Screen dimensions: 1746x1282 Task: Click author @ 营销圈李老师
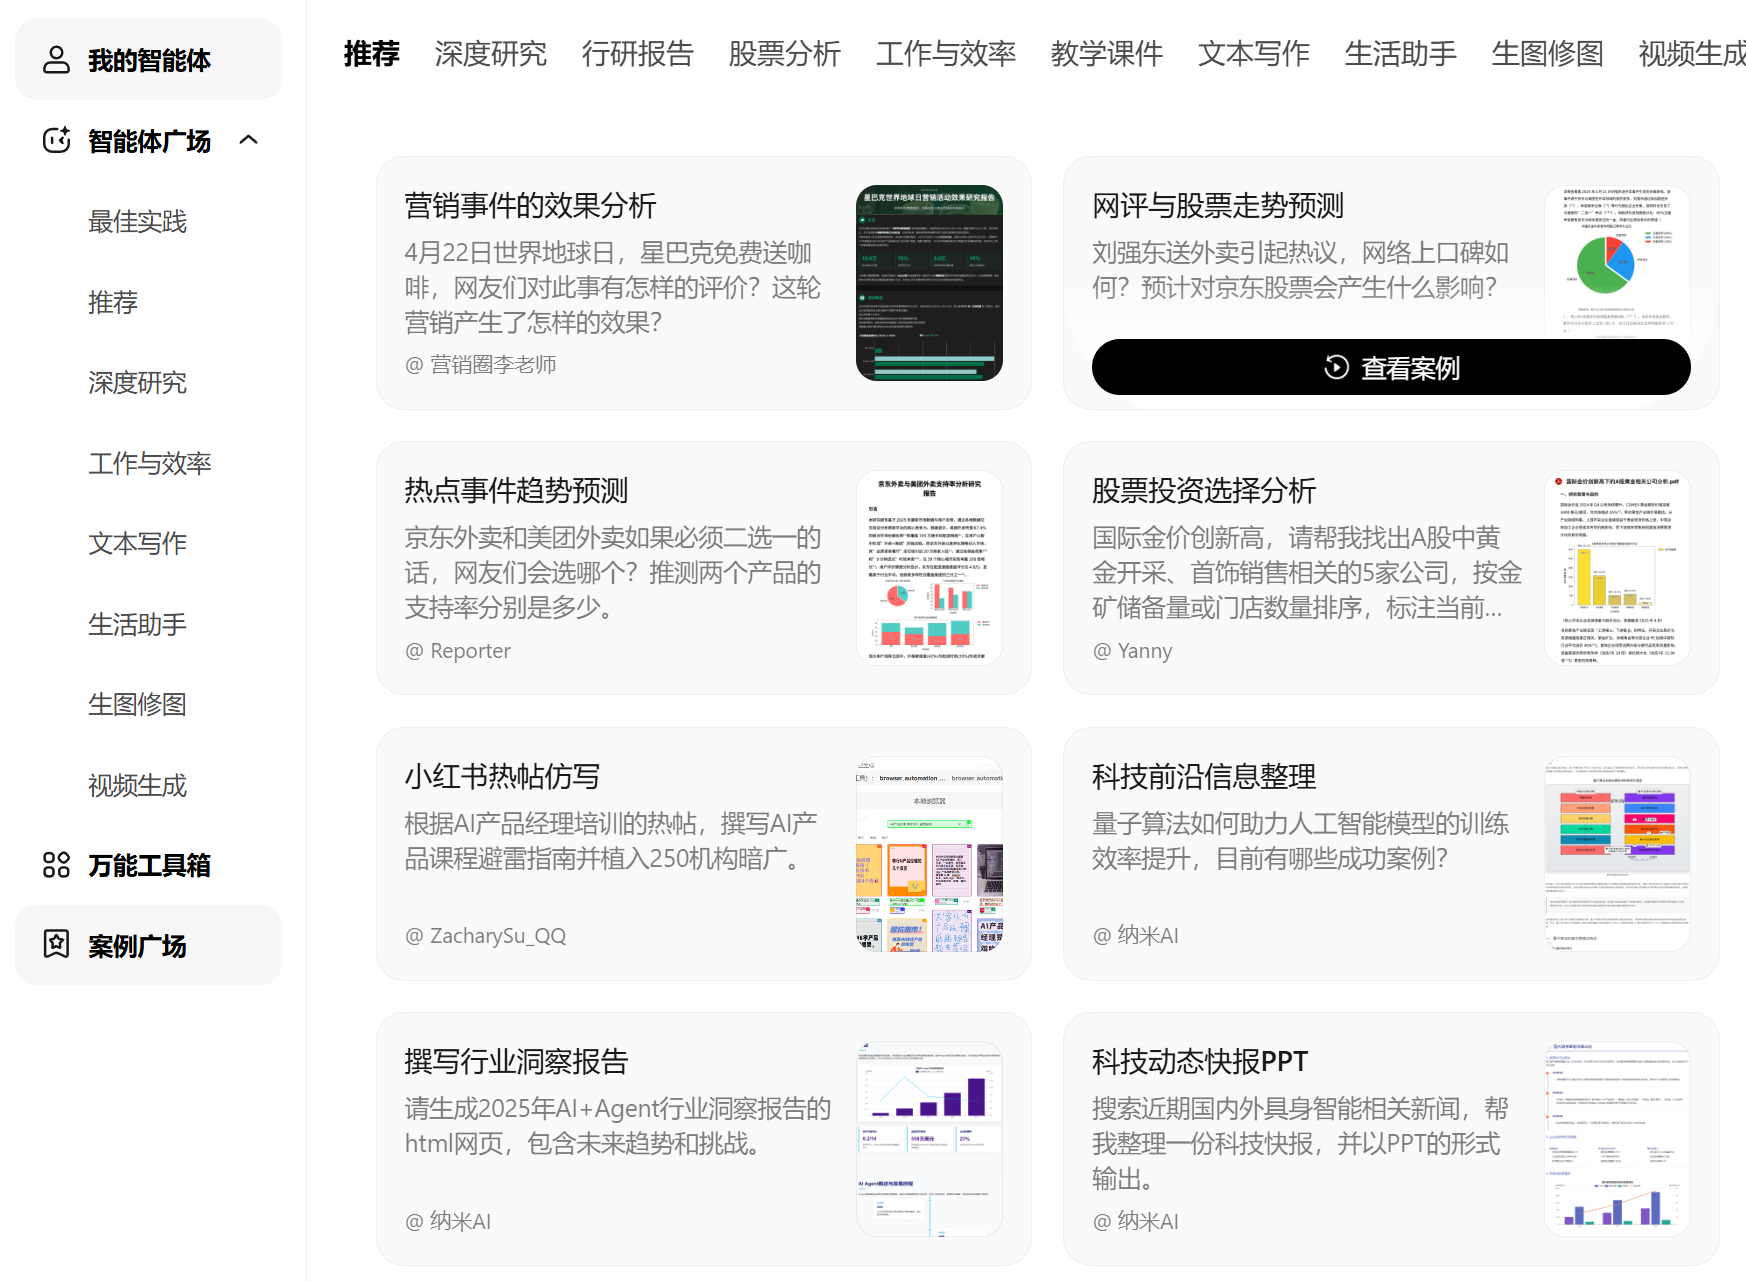(481, 365)
